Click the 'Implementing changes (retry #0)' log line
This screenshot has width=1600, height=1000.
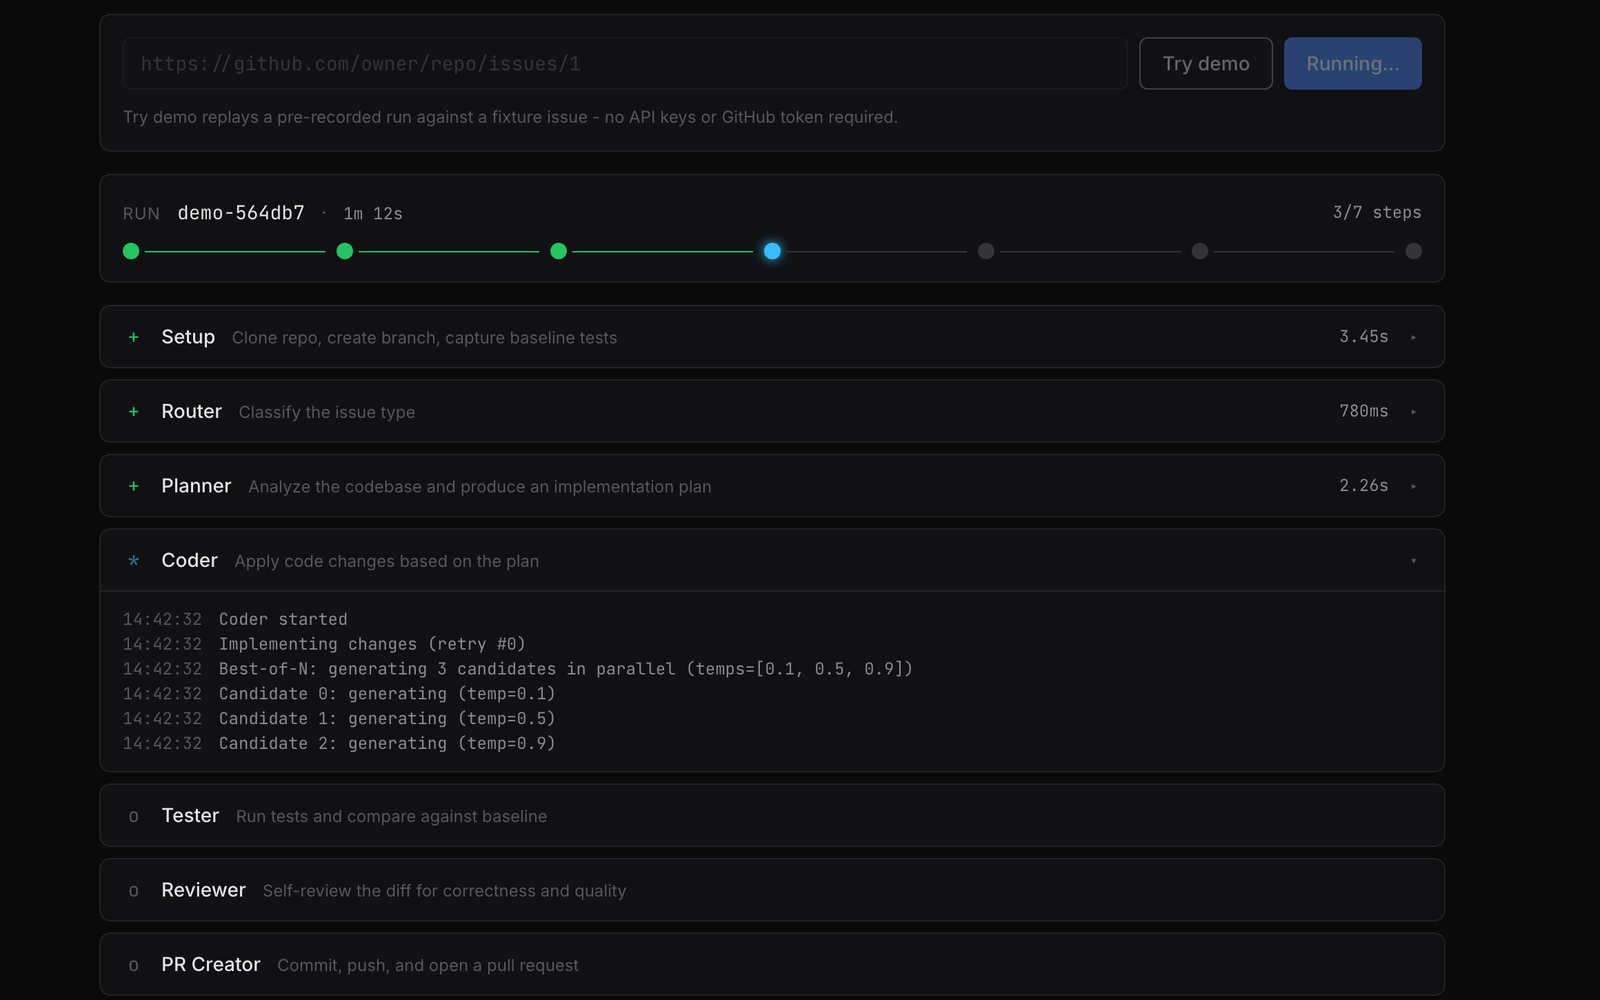point(372,644)
